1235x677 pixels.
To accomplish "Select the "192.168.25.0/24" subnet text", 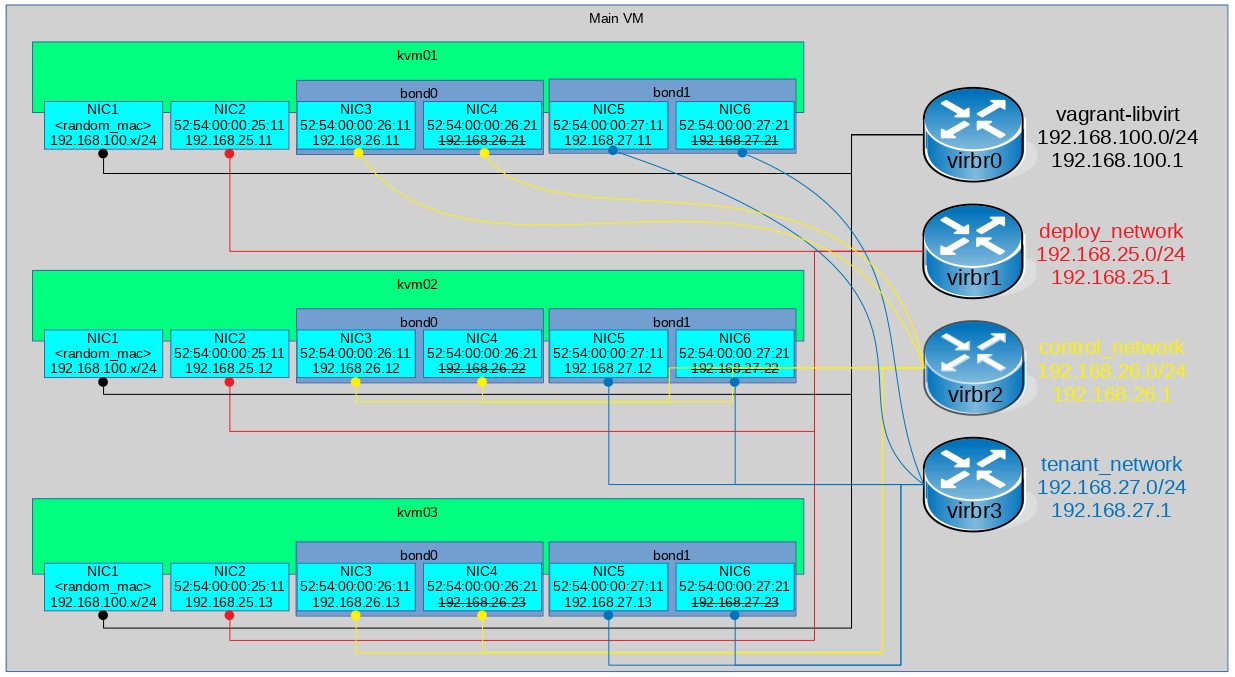I will point(1111,253).
